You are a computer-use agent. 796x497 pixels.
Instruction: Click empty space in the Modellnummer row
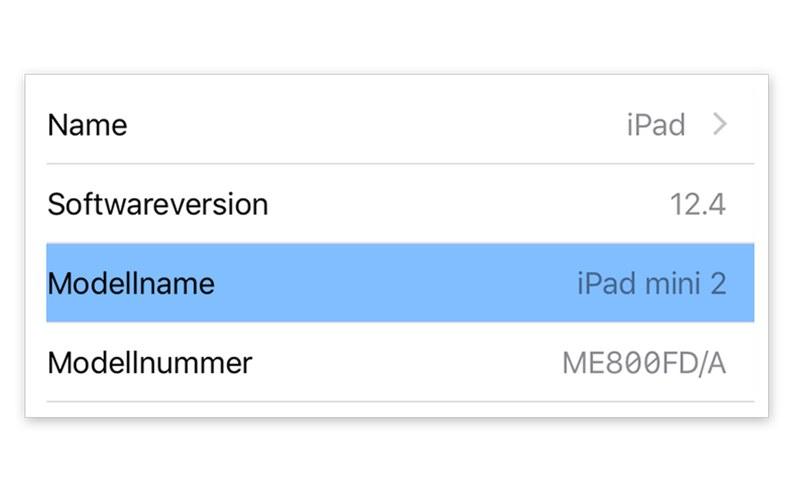400,363
